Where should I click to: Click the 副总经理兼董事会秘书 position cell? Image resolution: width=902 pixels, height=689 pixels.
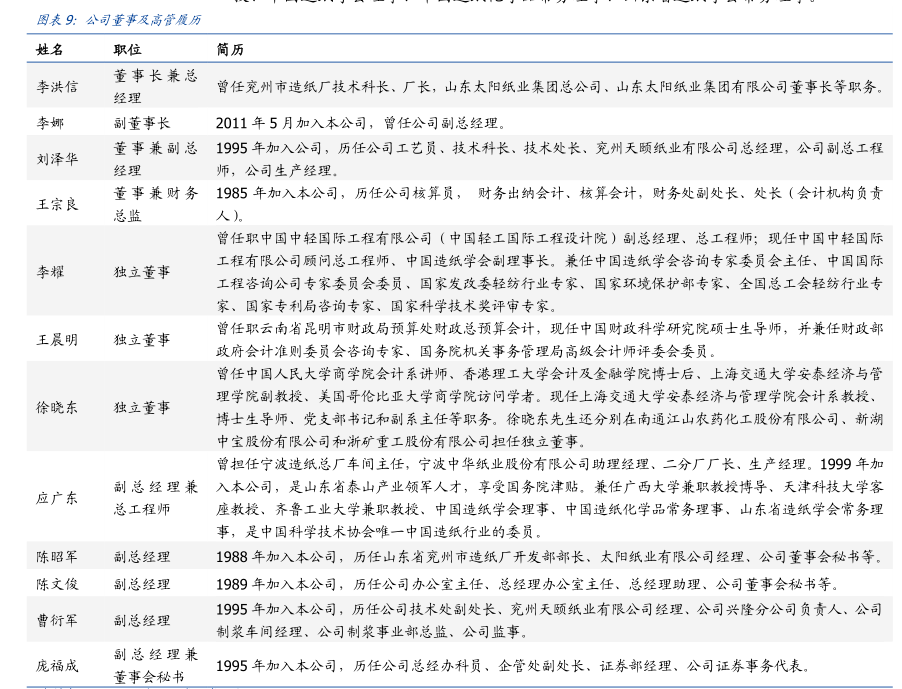[155, 665]
